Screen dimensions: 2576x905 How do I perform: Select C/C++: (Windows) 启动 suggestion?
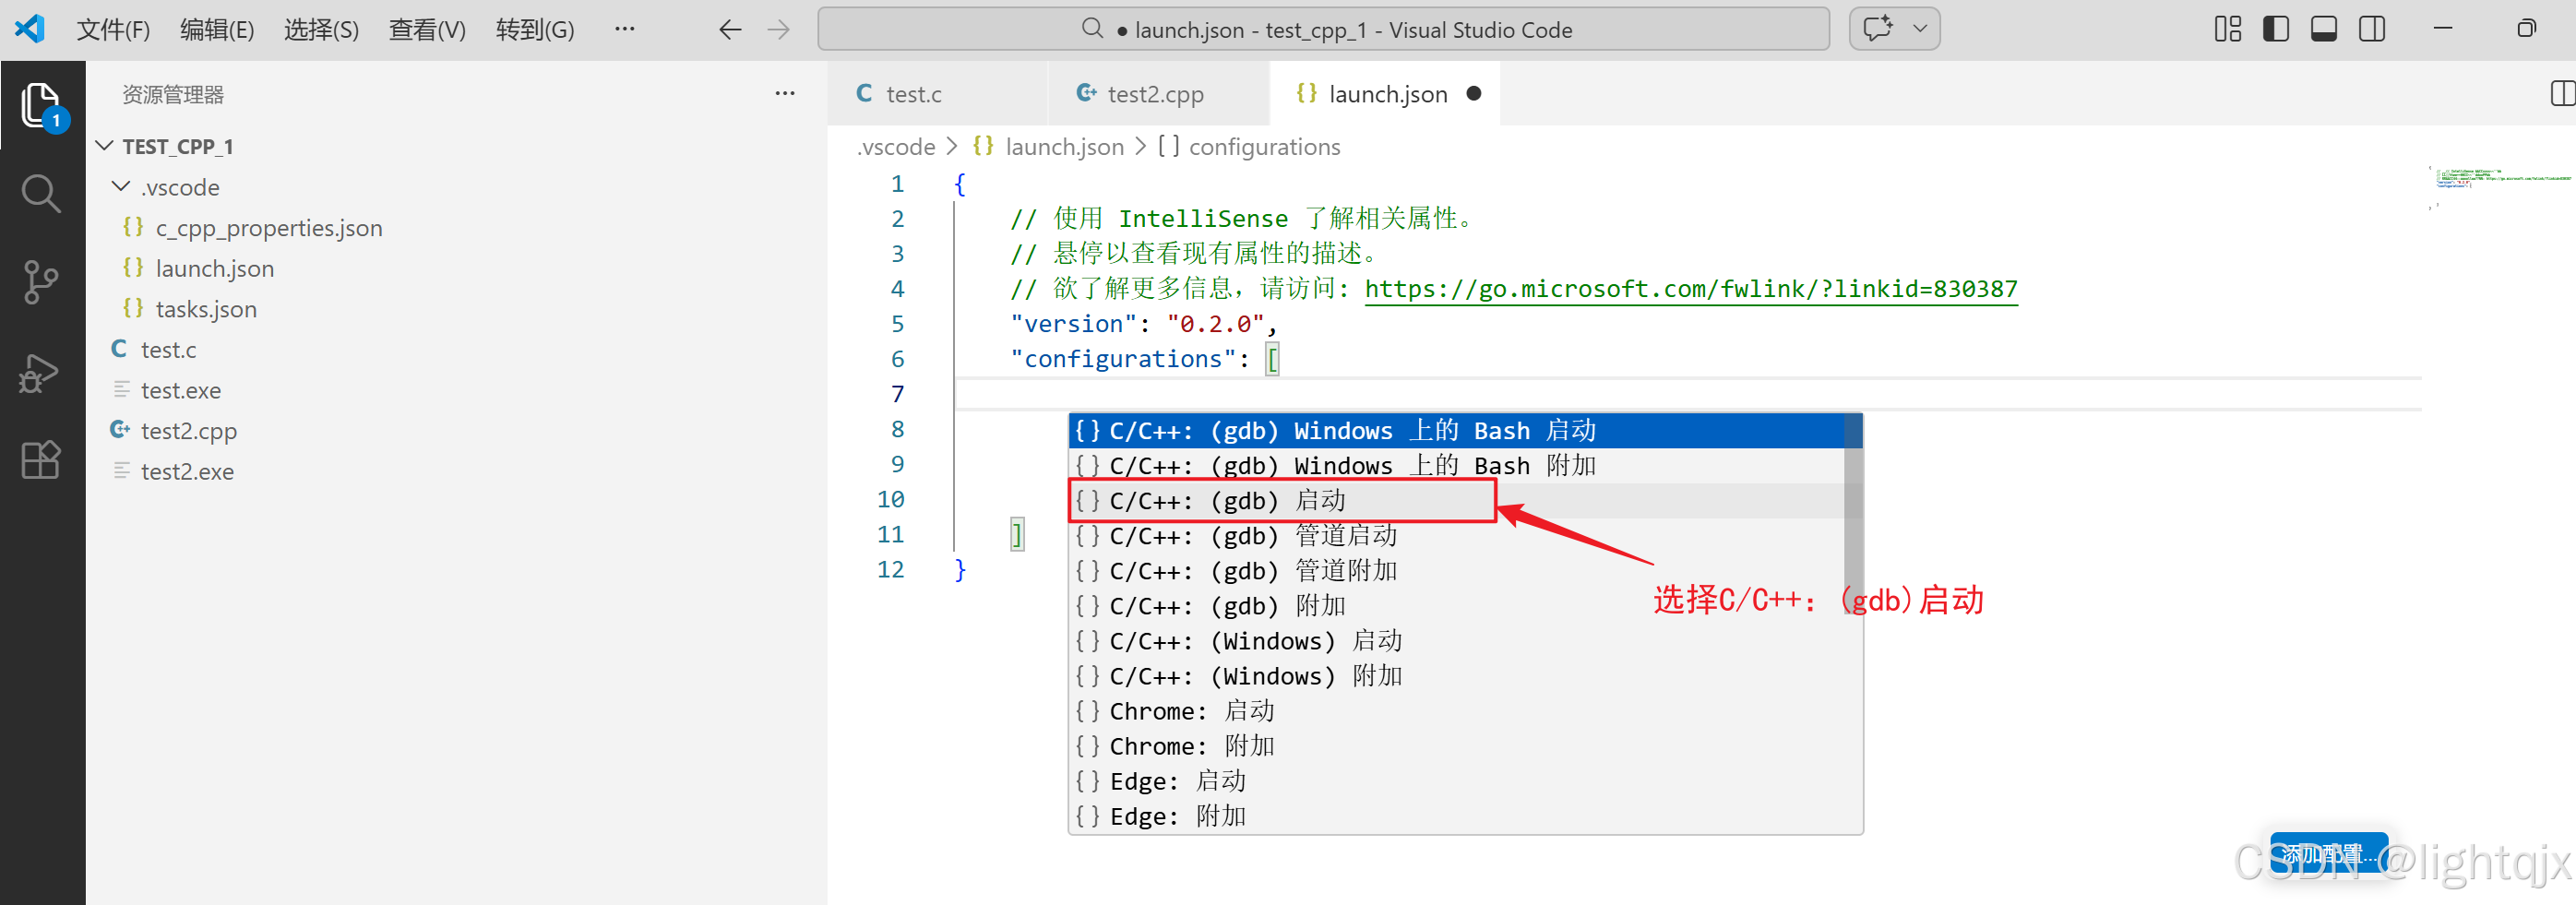click(1457, 641)
